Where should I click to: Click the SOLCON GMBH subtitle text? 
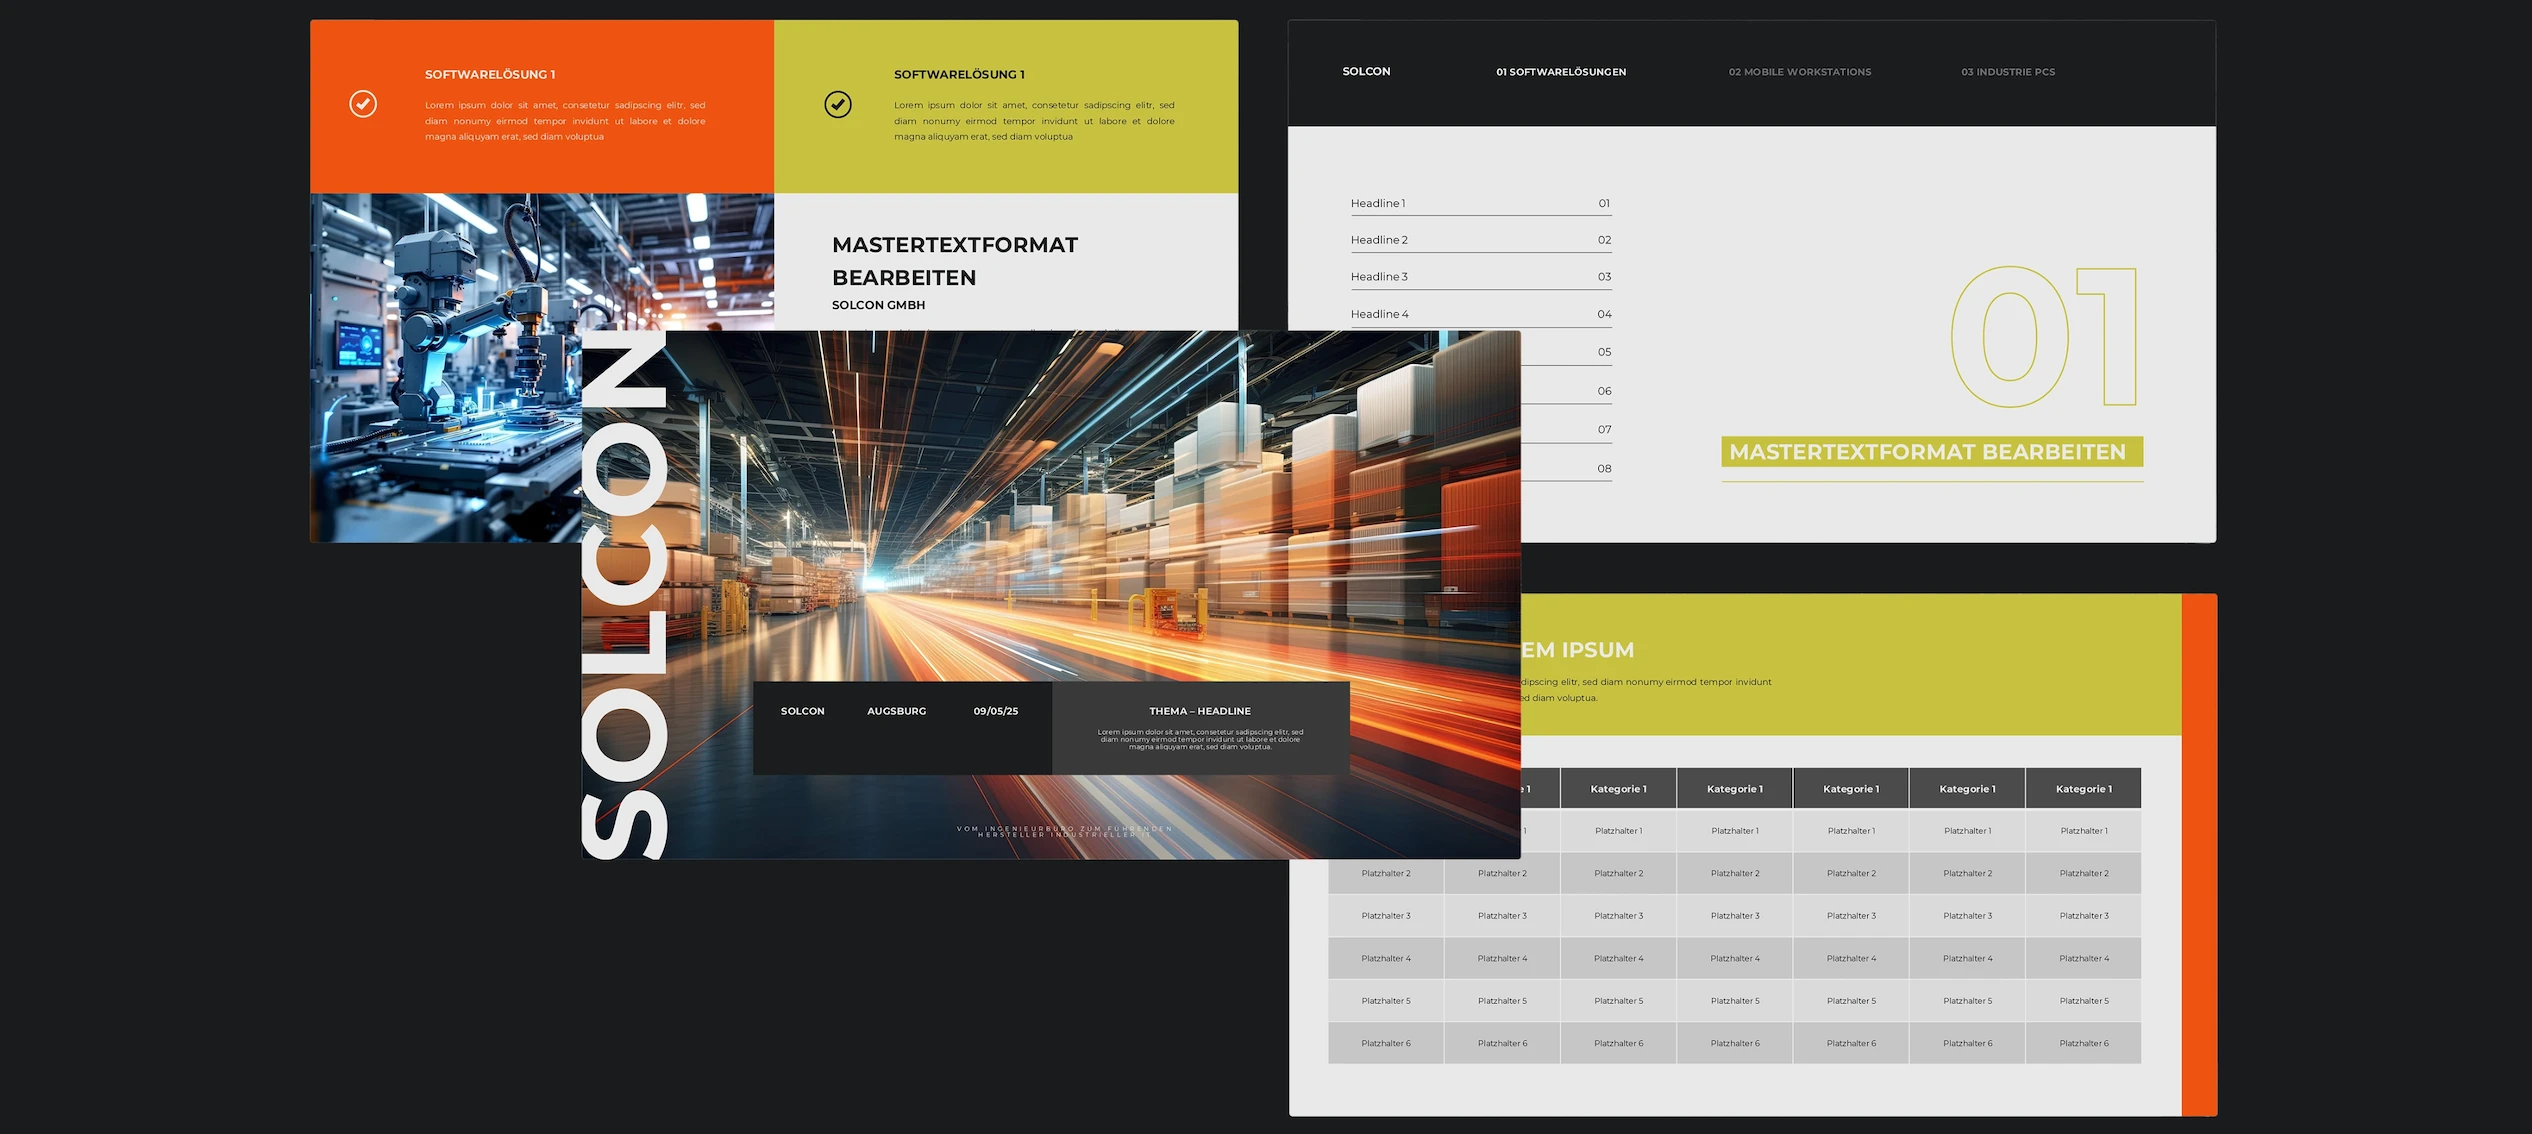878,305
